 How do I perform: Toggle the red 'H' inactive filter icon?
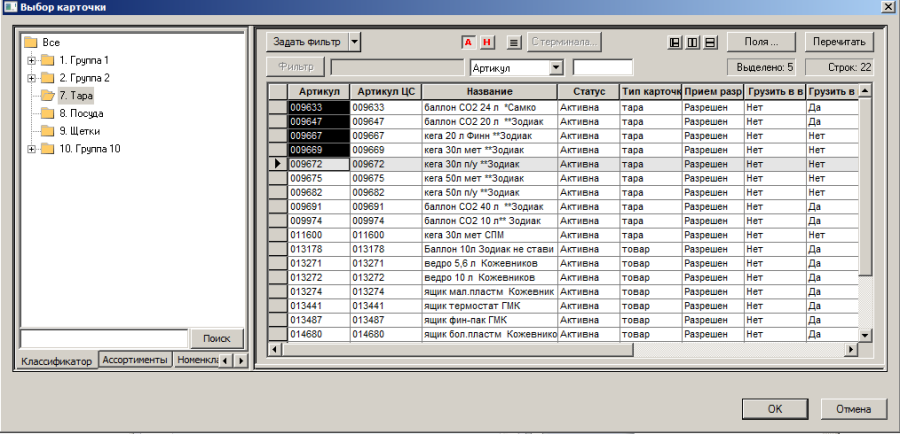(x=487, y=42)
